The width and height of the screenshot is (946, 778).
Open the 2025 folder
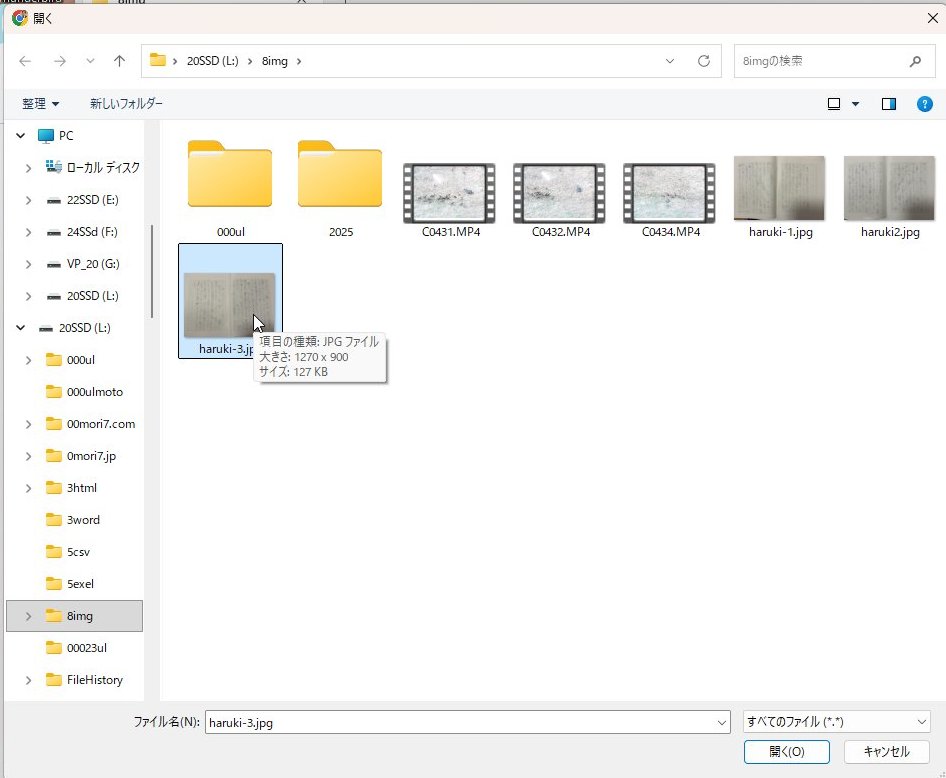(340, 176)
